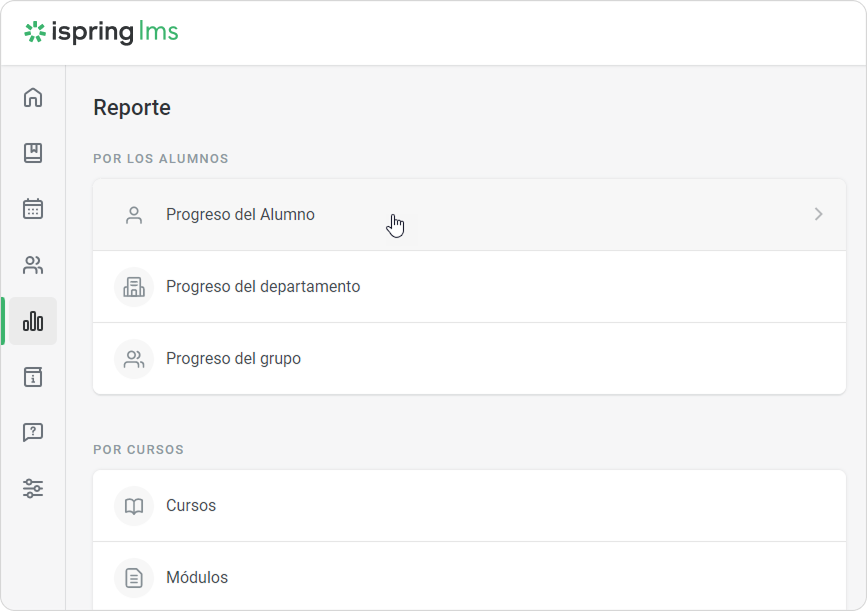Open the info box icon in sidebar
The image size is (867, 611).
tap(33, 377)
